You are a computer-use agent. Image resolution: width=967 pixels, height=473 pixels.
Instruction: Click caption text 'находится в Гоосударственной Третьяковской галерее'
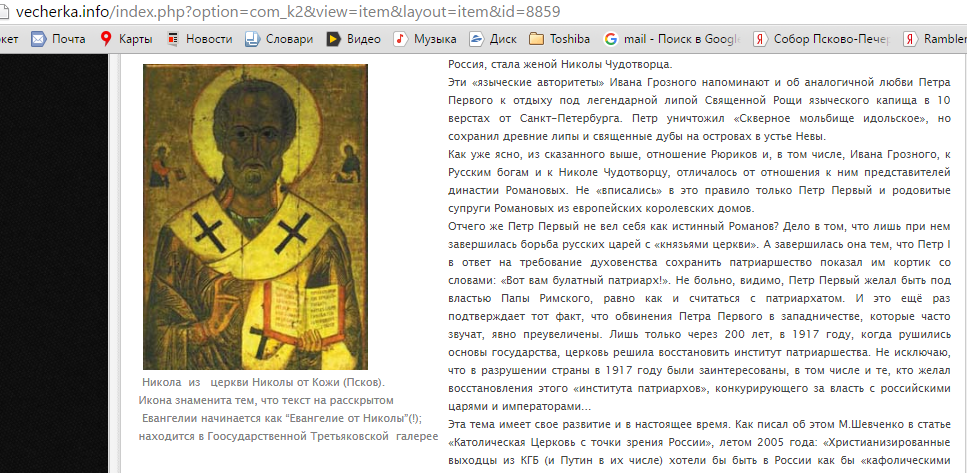click(x=288, y=437)
